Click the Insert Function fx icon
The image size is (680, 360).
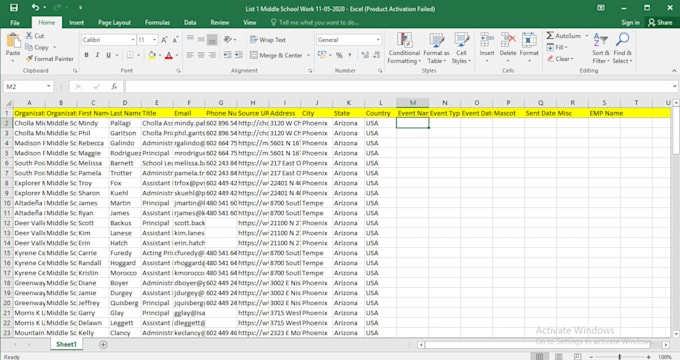pyautogui.click(x=114, y=86)
